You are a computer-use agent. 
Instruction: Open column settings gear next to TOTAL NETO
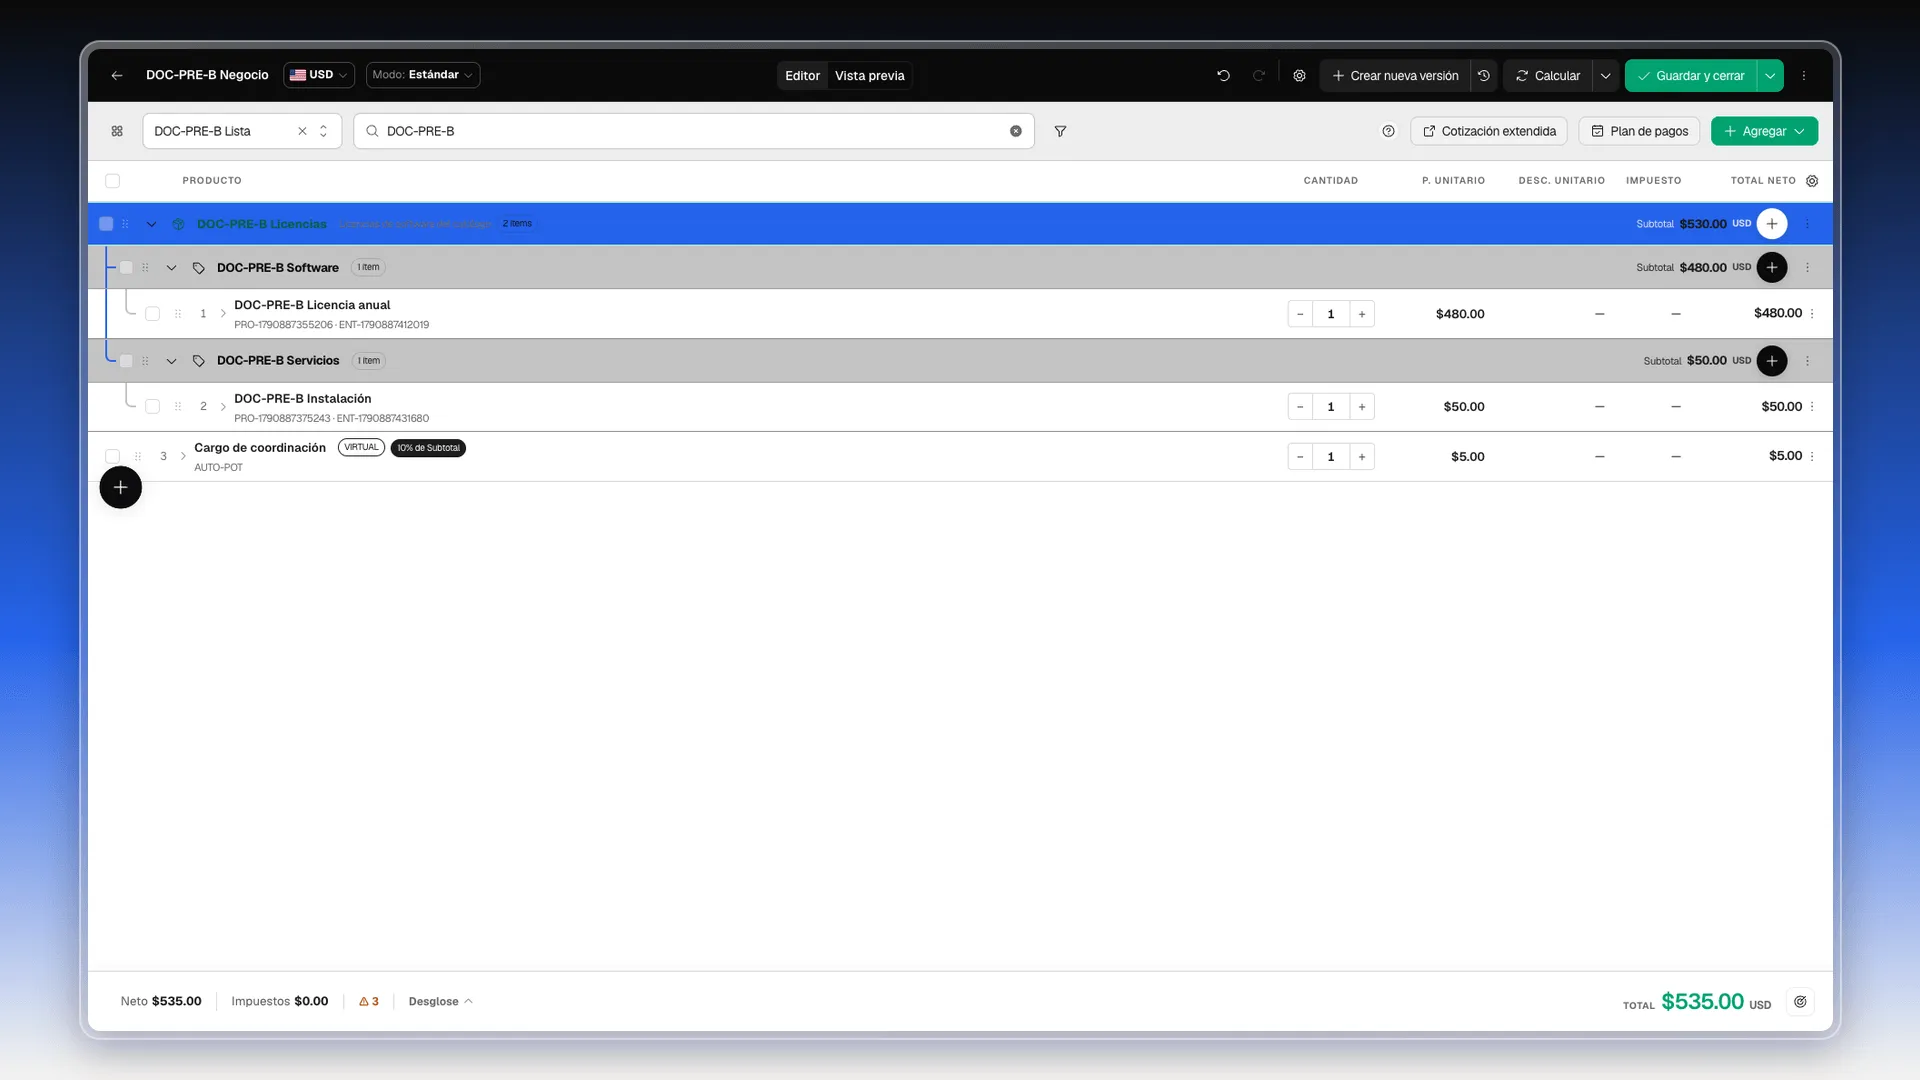click(x=1812, y=181)
